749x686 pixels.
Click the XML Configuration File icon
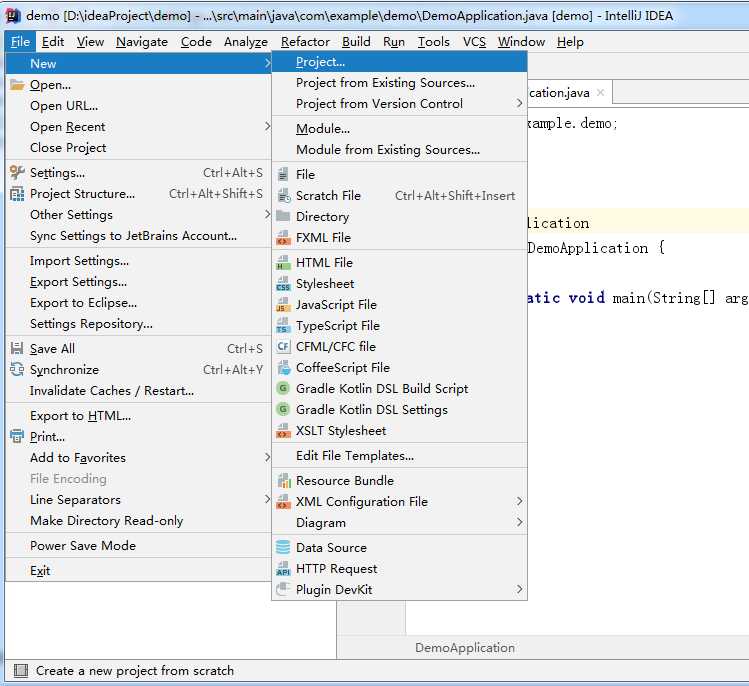tap(283, 501)
